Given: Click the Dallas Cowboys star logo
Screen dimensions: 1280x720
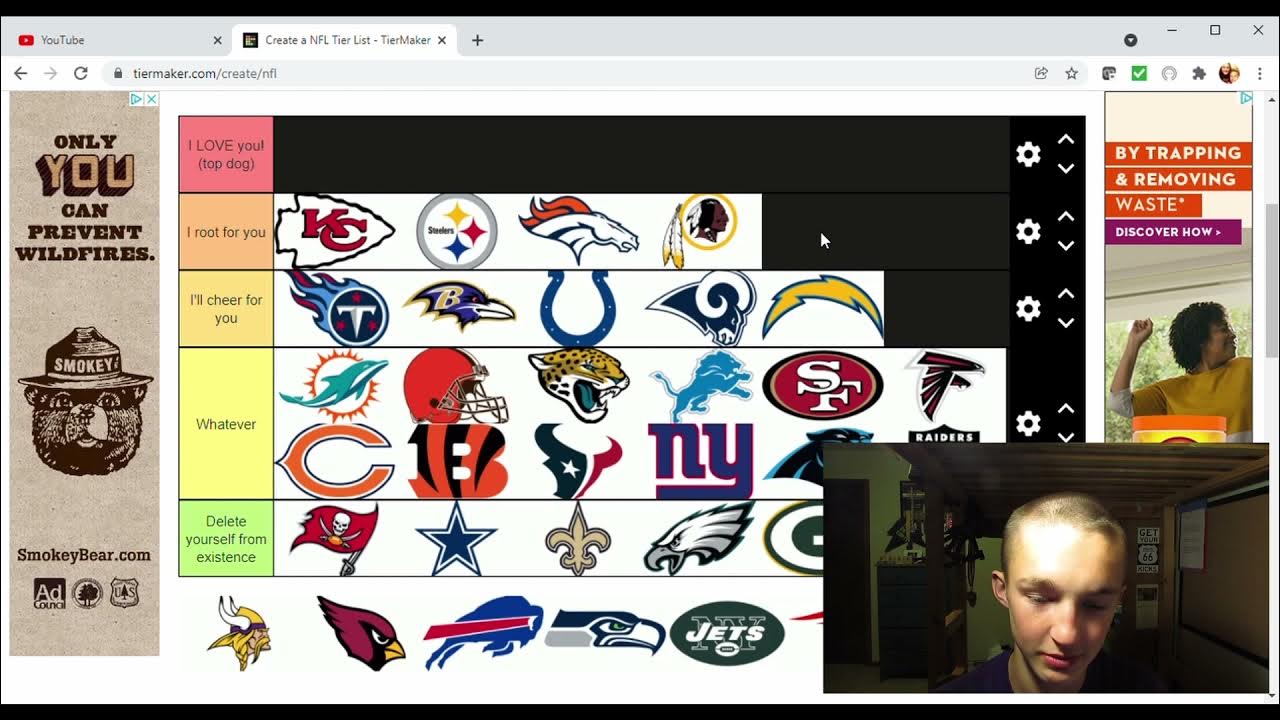Looking at the screenshot, I should (x=456, y=538).
